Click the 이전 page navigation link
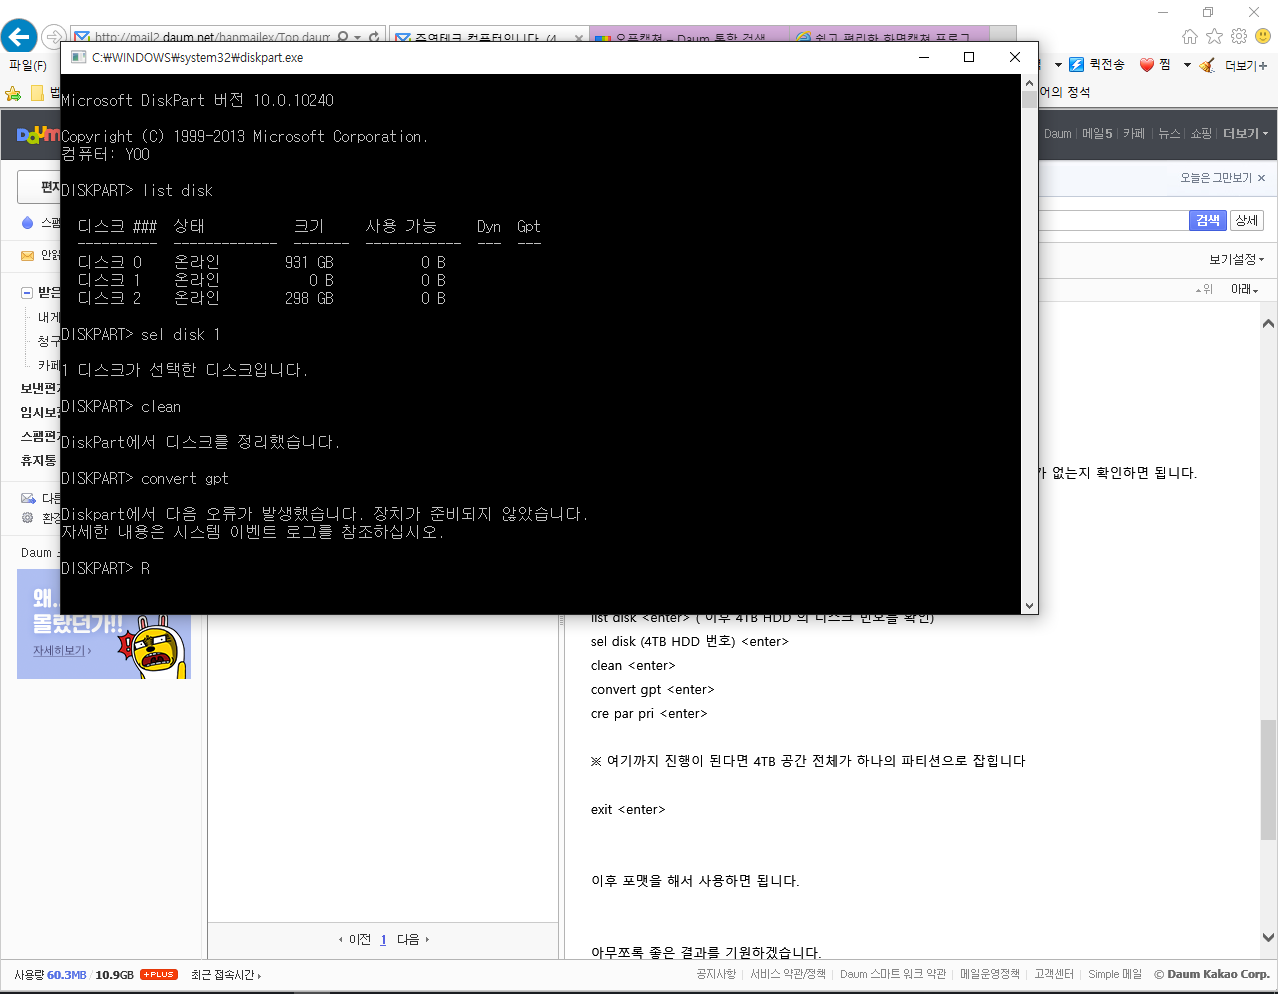Screen dimensions: 1278x994 click(x=356, y=940)
